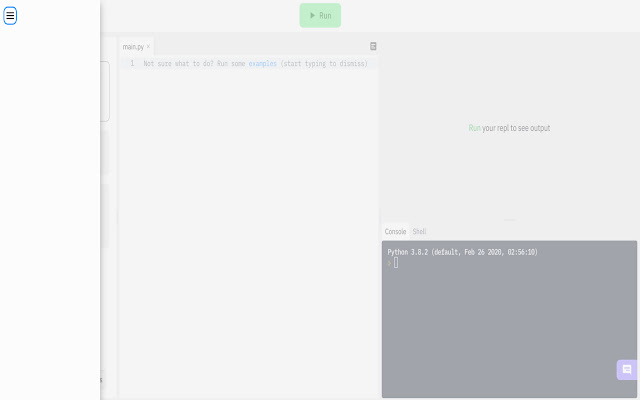Switch to the Shell tab
The height and width of the screenshot is (400, 640).
click(419, 231)
